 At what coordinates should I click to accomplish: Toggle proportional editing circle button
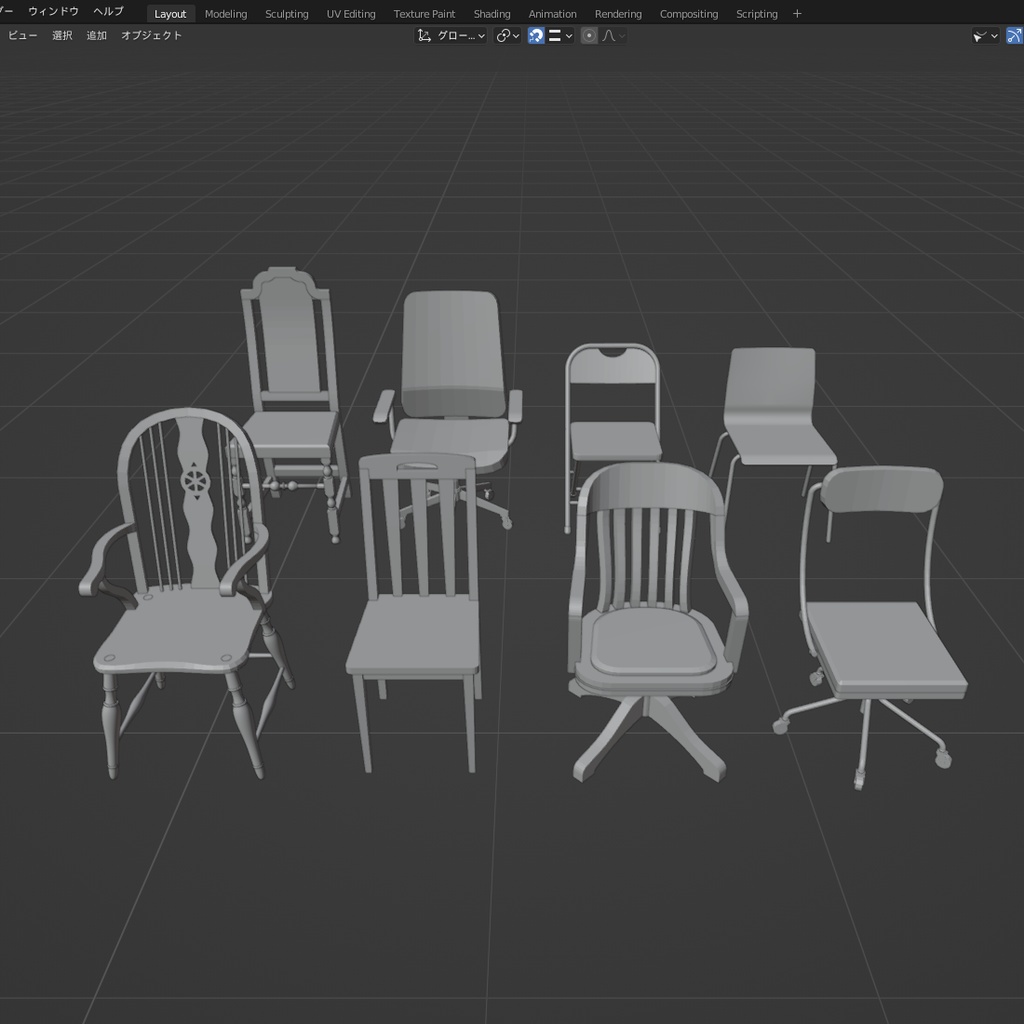pos(589,35)
